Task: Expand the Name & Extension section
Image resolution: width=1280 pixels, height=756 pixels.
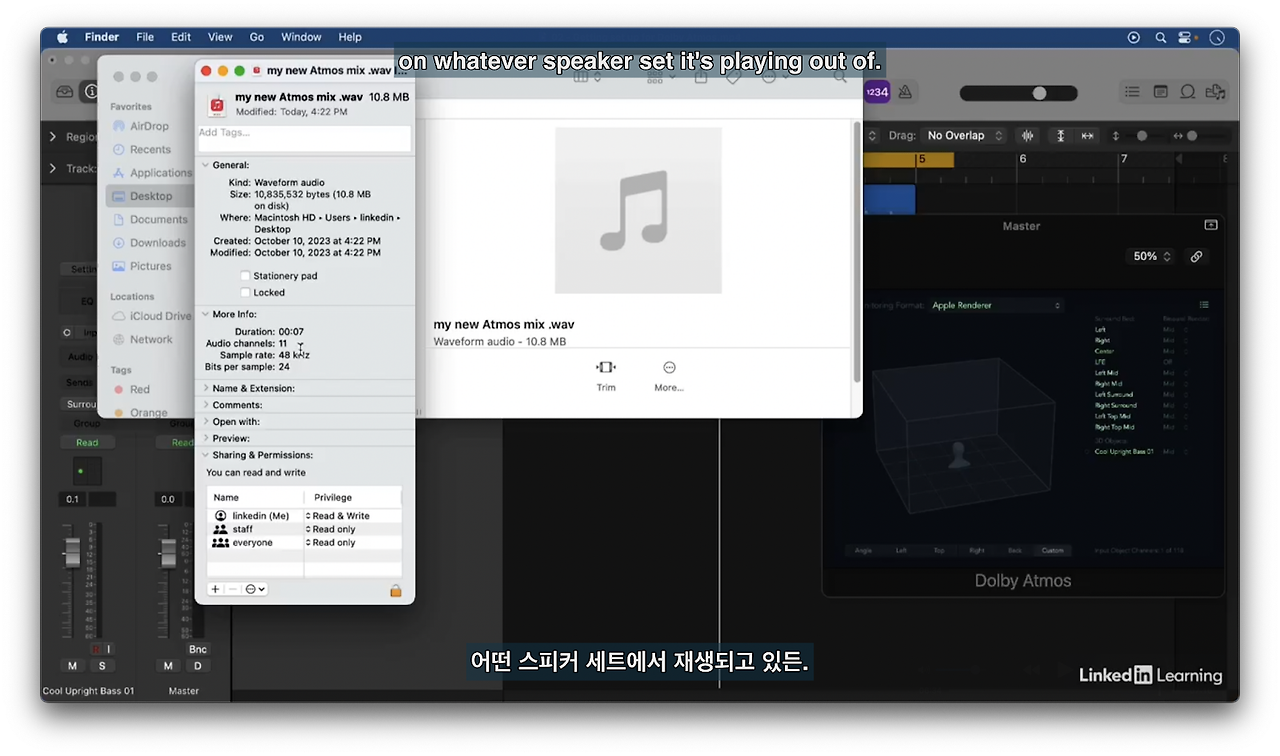Action: click(x=206, y=388)
